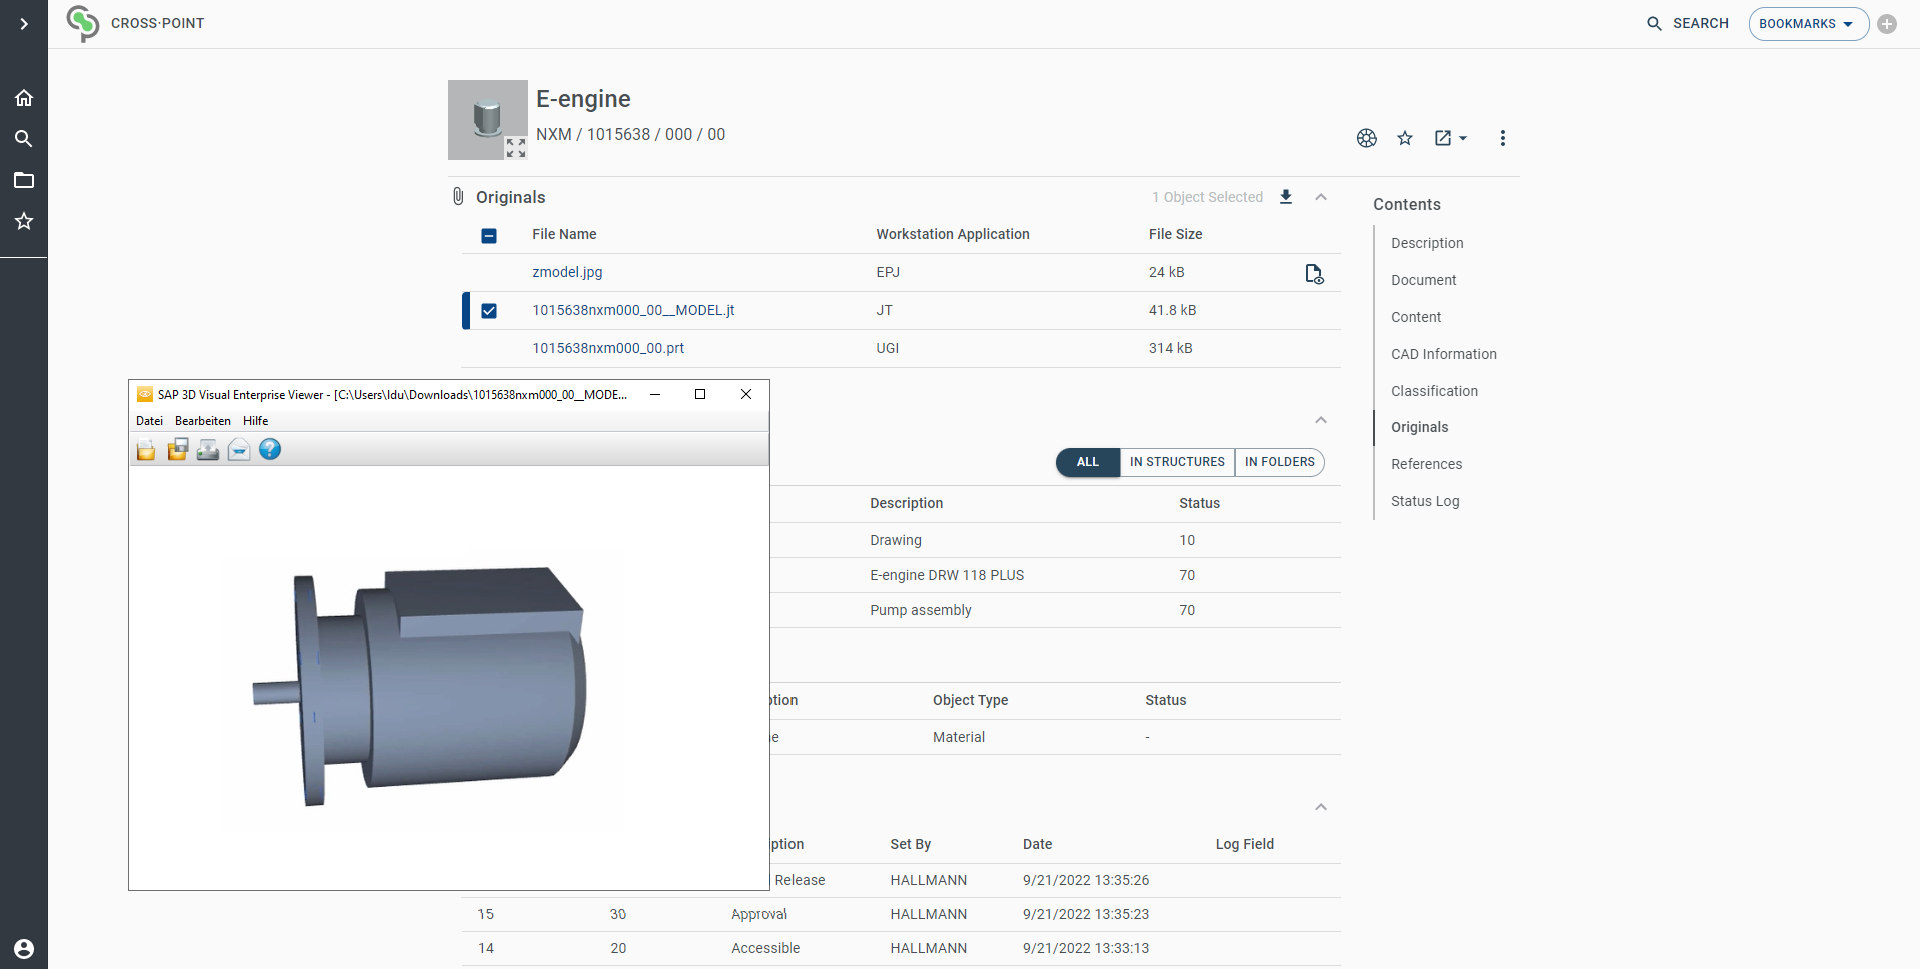Image resolution: width=1920 pixels, height=969 pixels.
Task: Select the ALL filter tab
Action: coord(1088,462)
